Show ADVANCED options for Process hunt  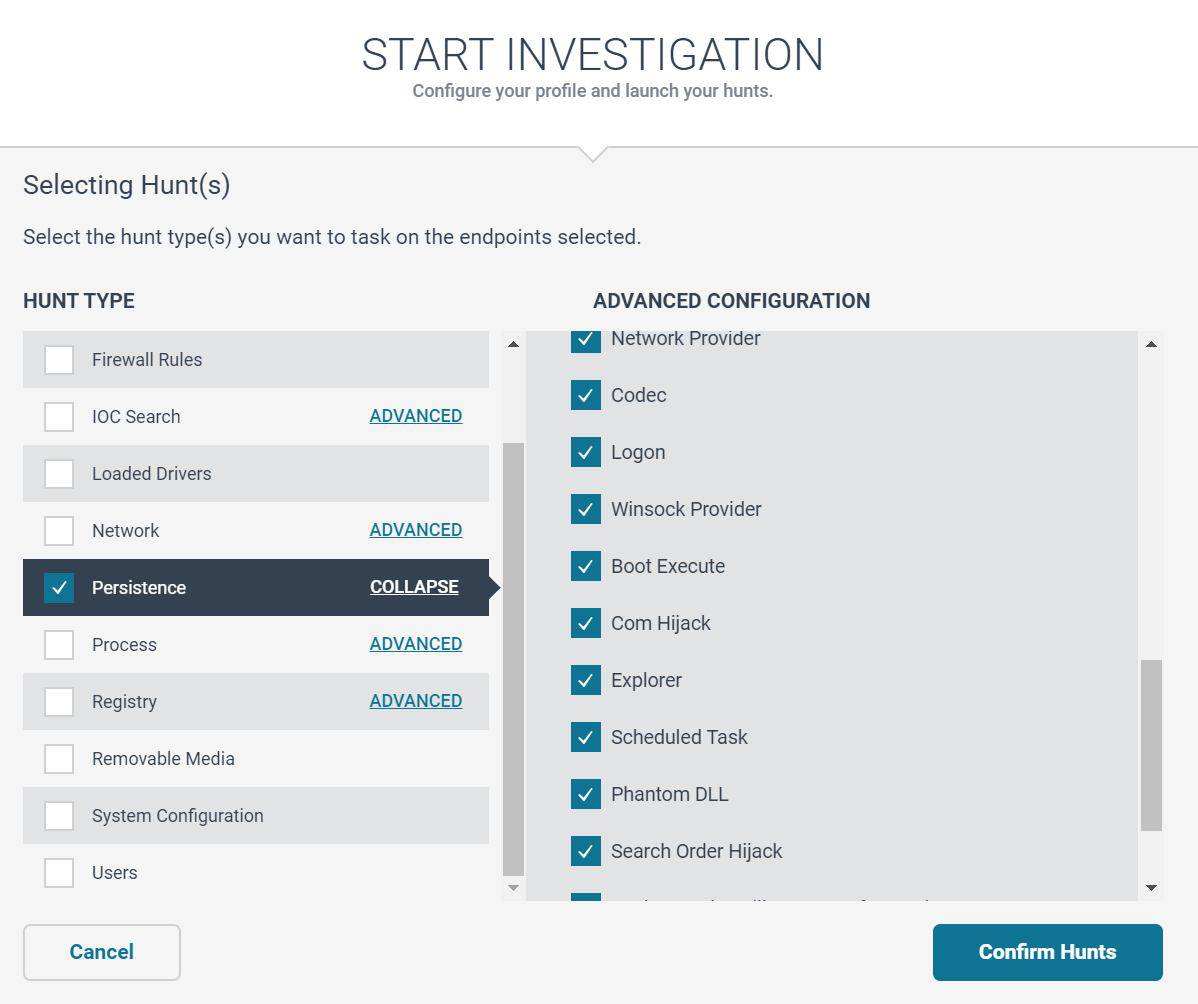point(416,644)
